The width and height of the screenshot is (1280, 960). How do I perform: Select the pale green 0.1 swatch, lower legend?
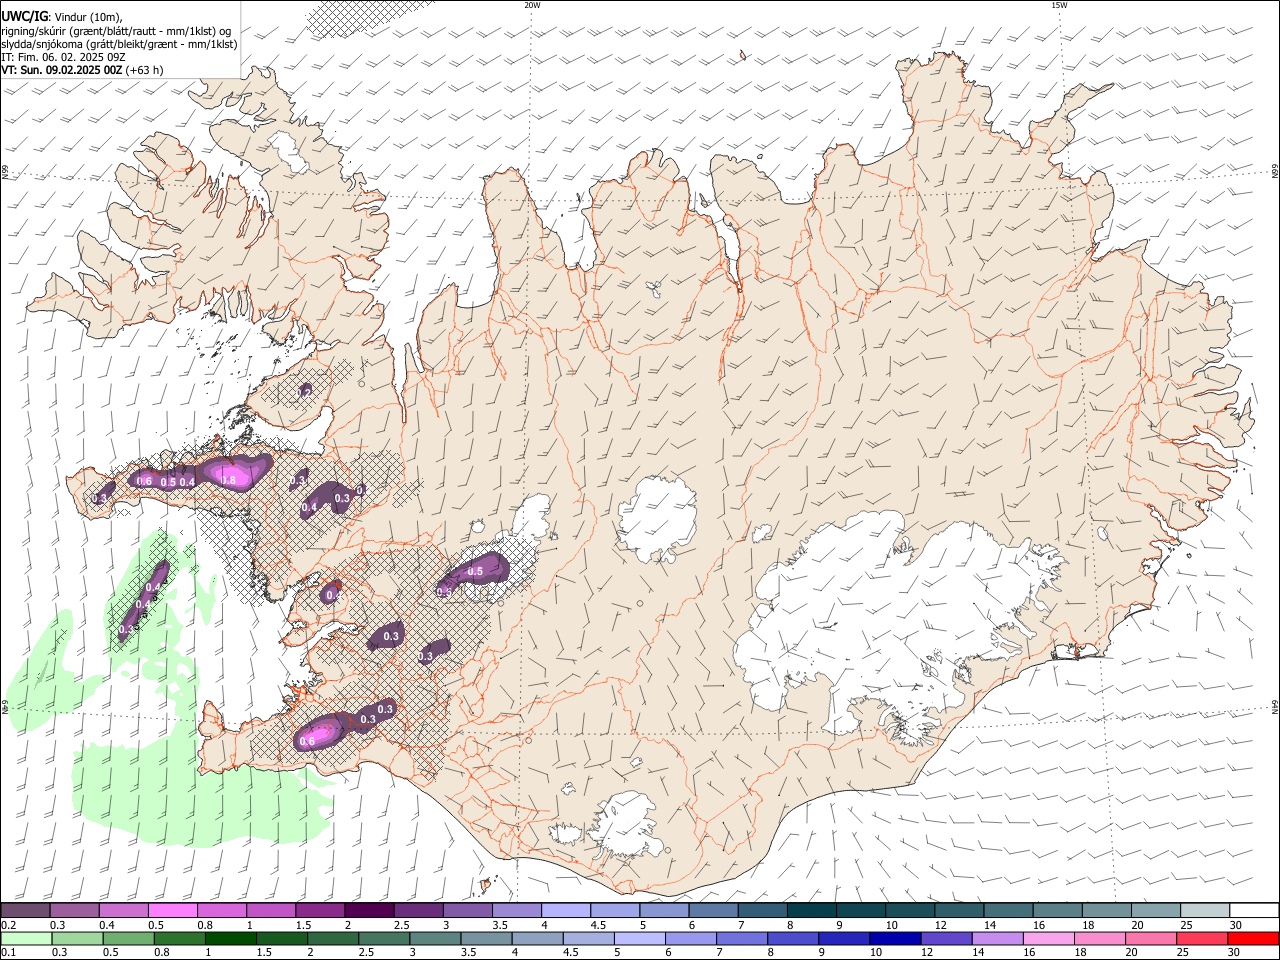pyautogui.click(x=25, y=939)
